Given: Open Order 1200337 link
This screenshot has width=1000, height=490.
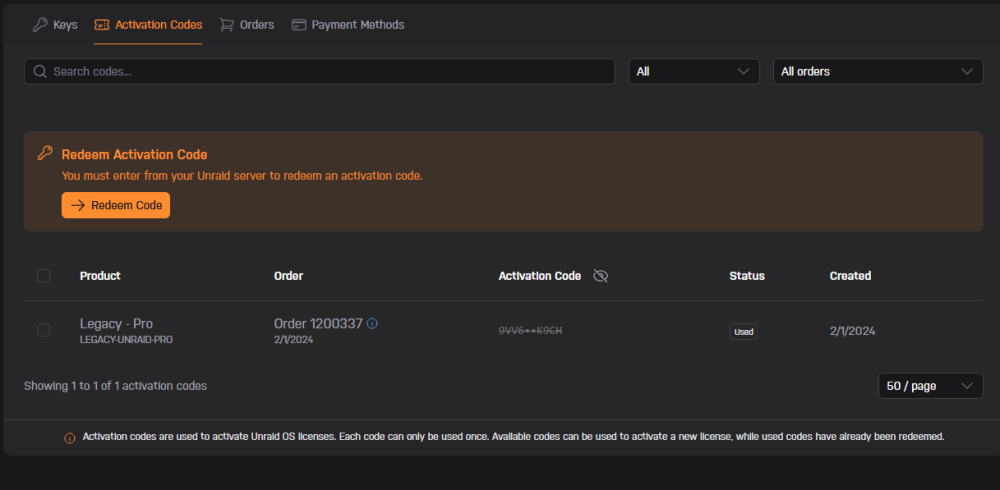Looking at the screenshot, I should (x=318, y=323).
